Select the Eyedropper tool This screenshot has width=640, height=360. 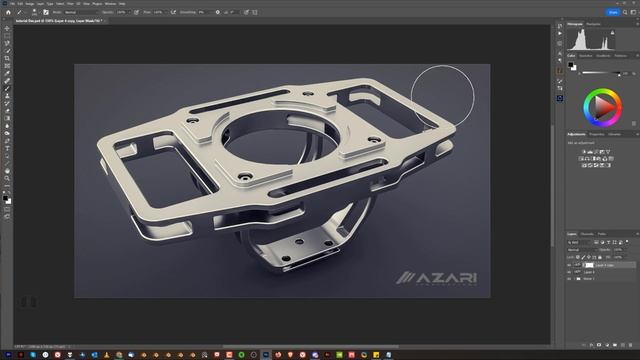7,73
